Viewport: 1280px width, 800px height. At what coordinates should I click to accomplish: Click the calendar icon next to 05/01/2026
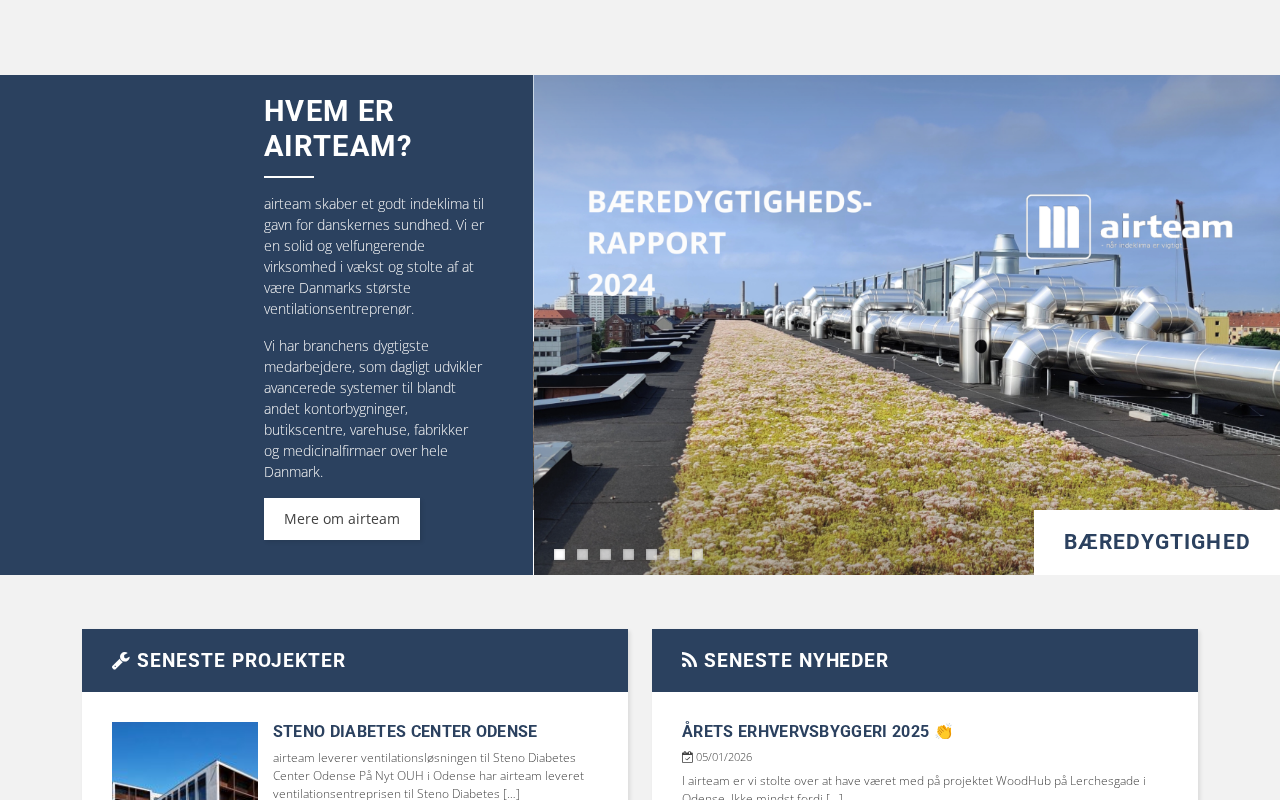click(687, 757)
